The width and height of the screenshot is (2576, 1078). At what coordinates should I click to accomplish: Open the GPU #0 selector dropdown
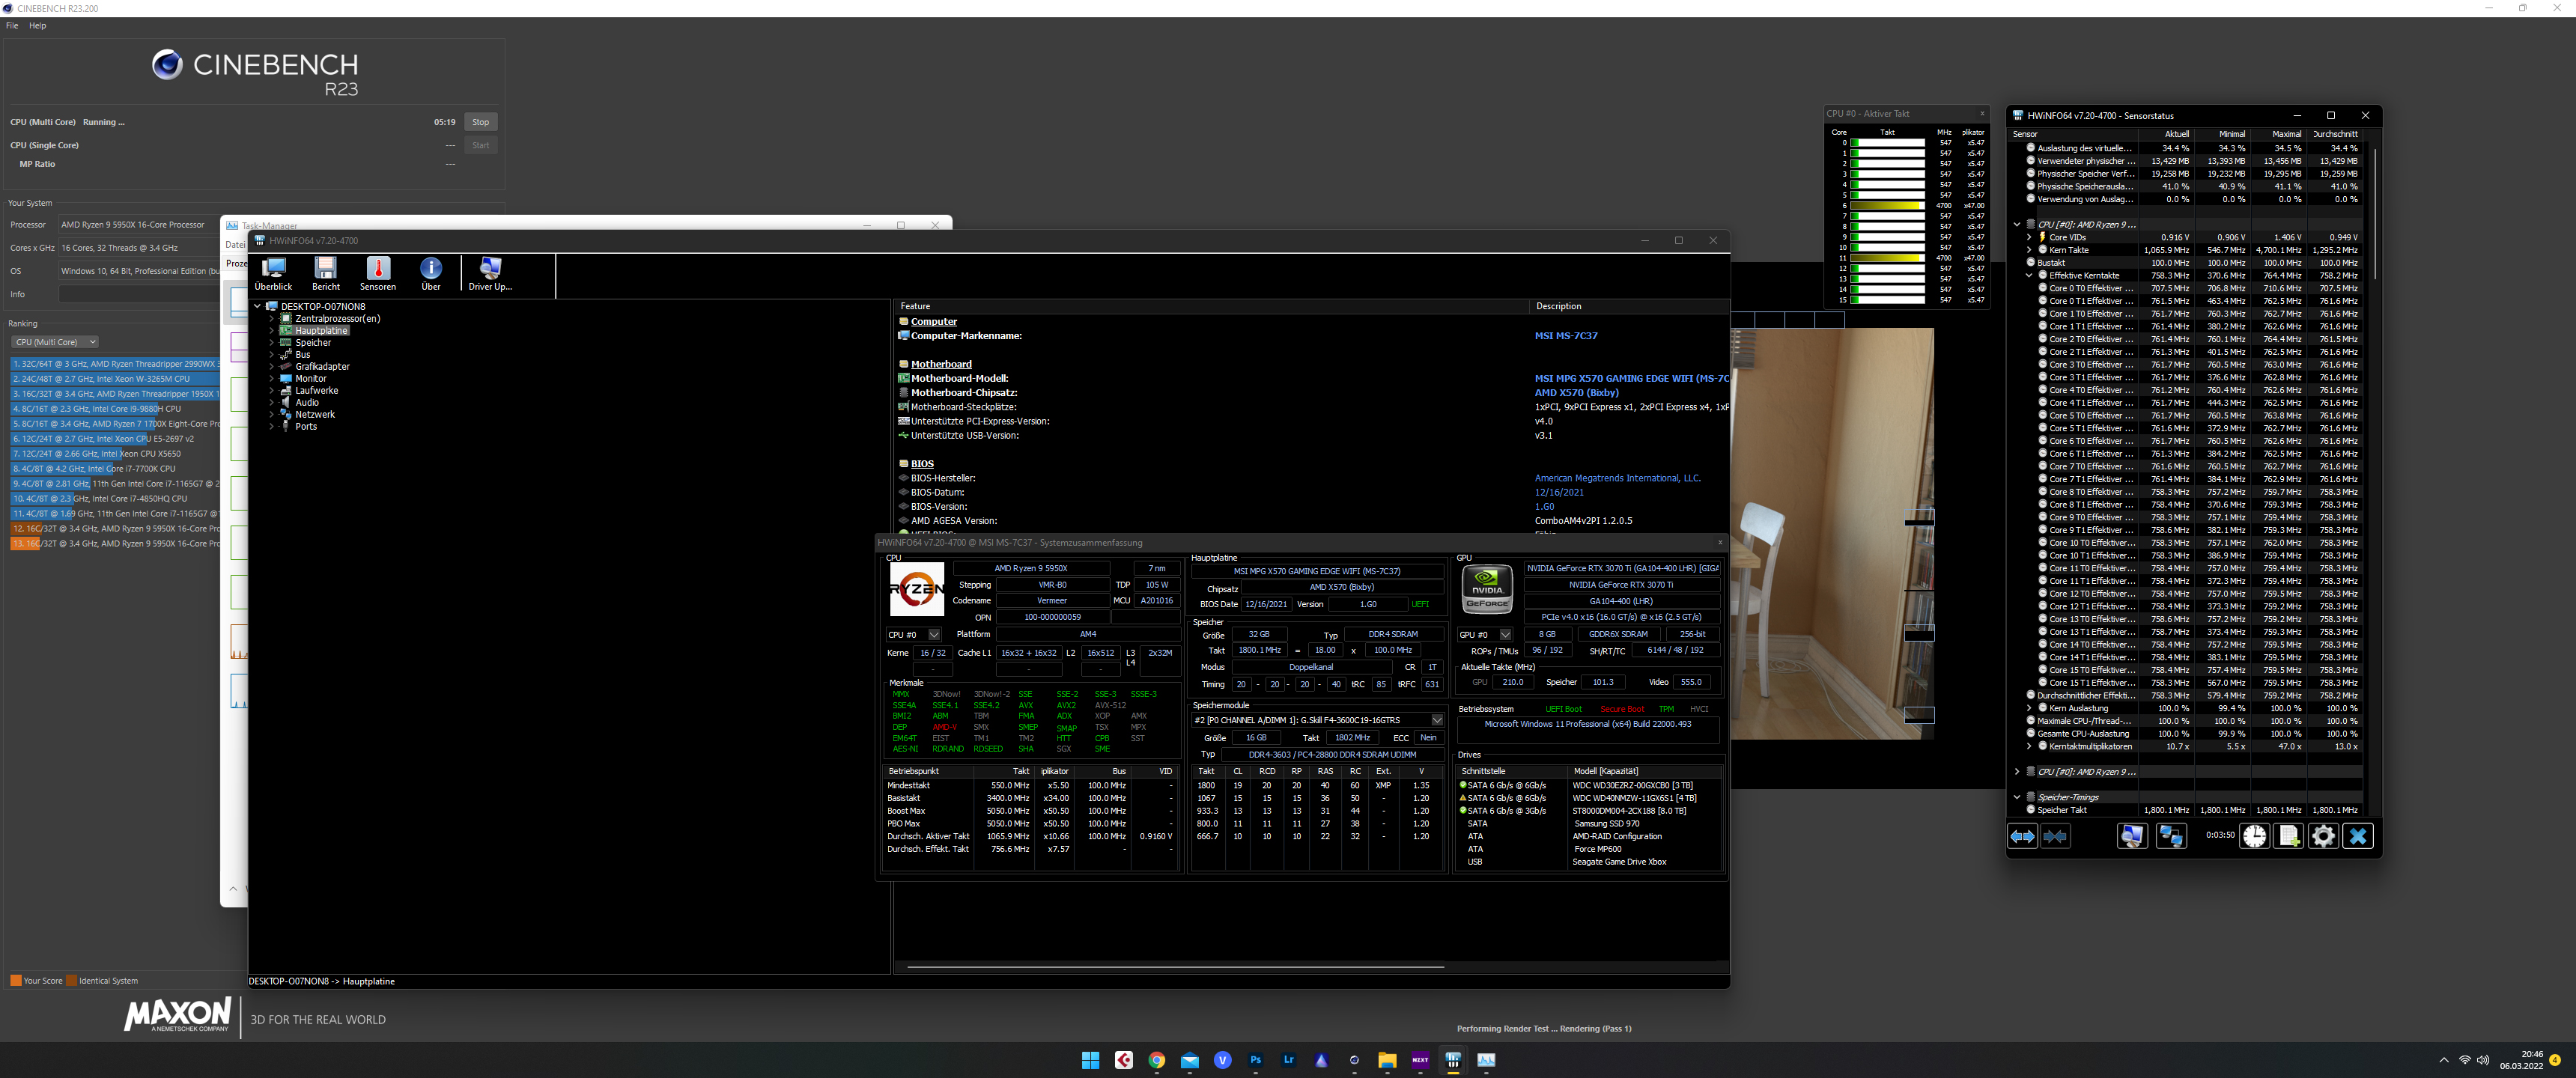tap(1505, 635)
